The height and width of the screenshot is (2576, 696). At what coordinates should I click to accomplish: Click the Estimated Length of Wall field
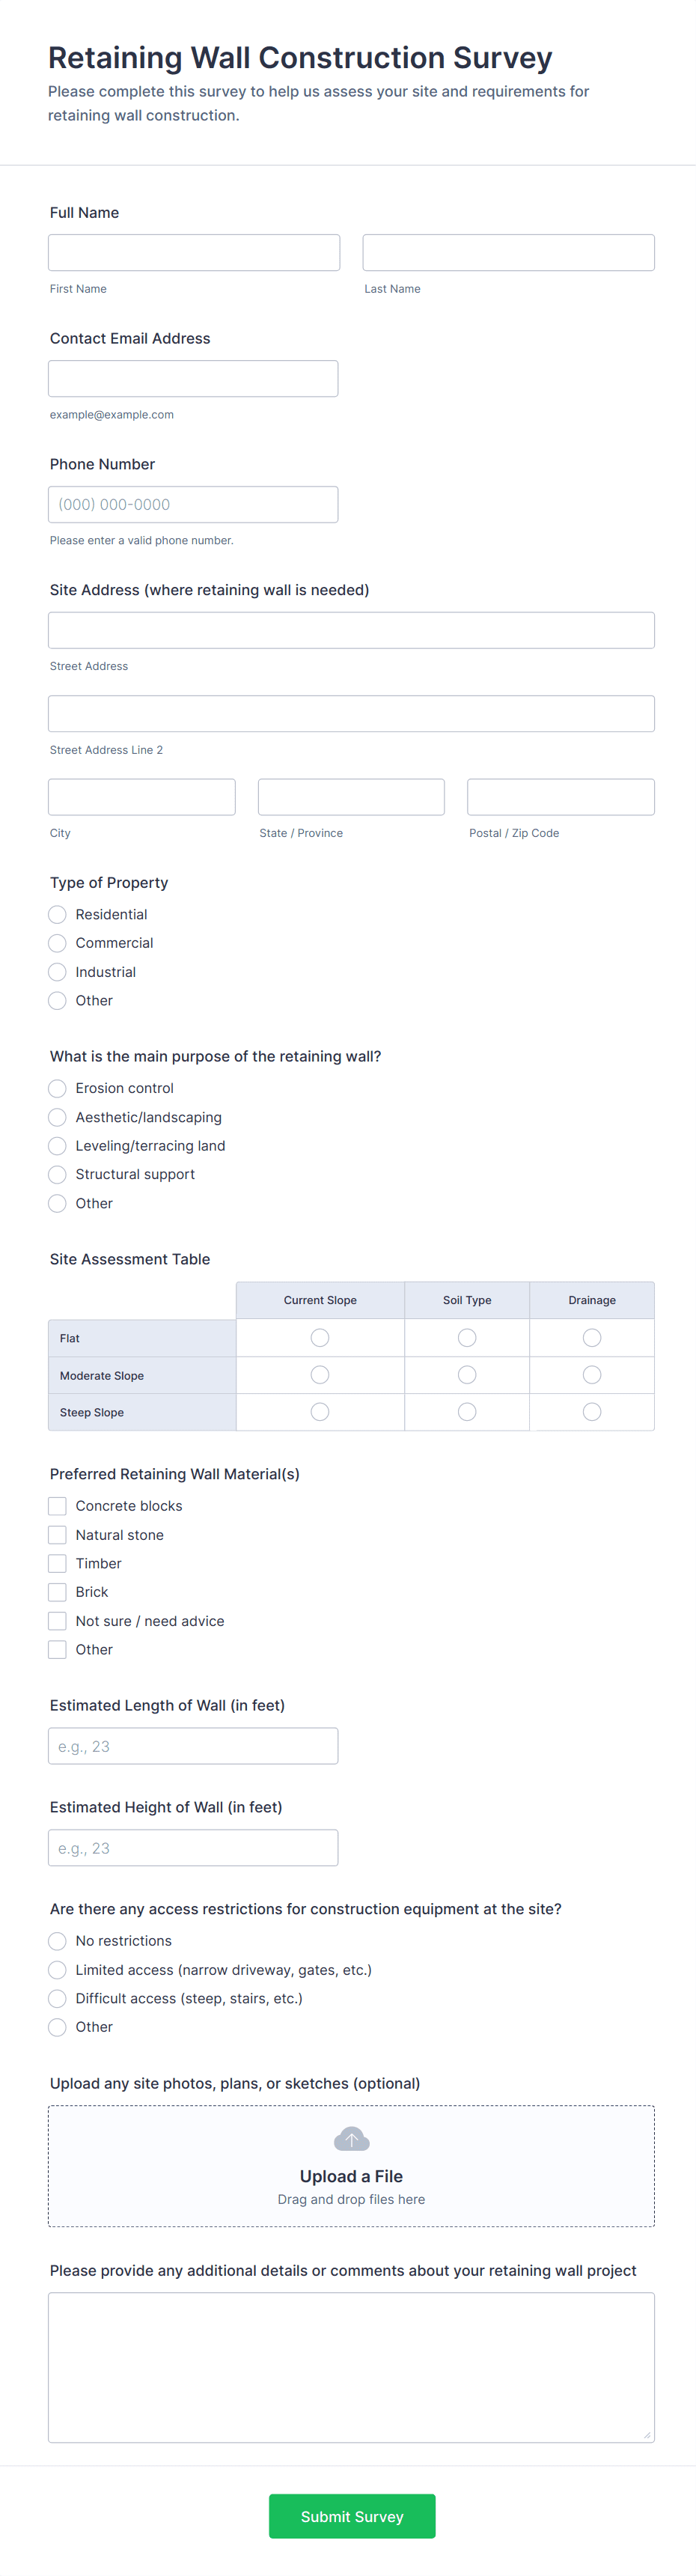click(193, 1746)
